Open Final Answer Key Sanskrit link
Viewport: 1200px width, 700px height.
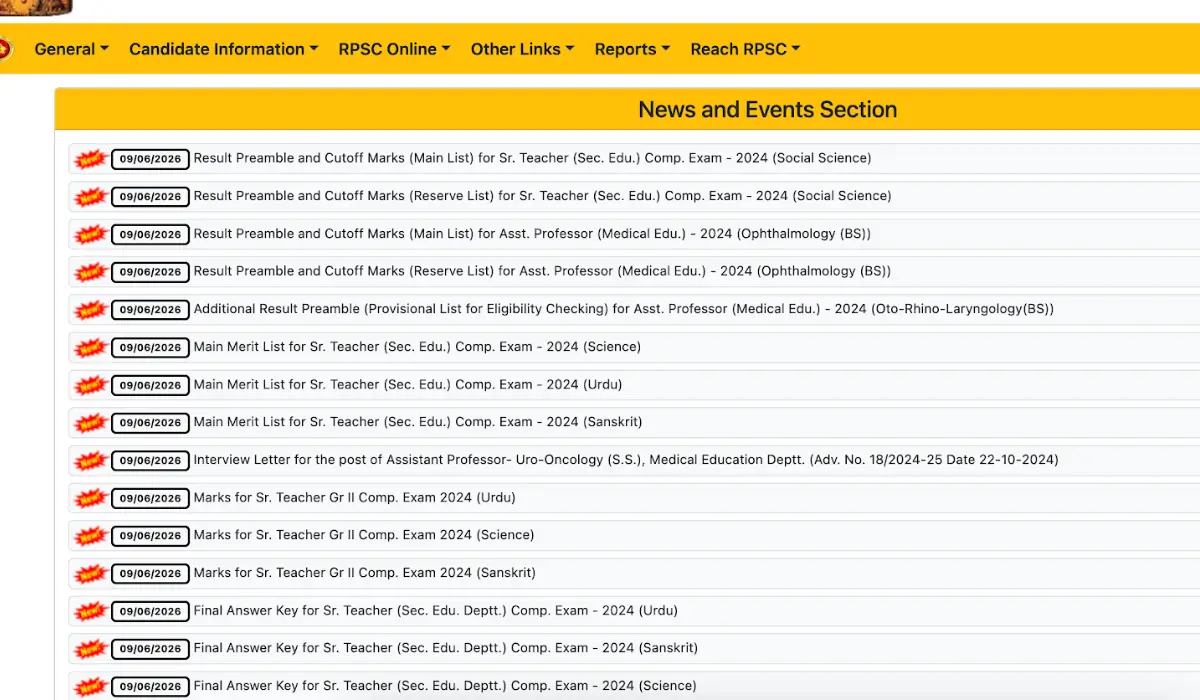445,648
